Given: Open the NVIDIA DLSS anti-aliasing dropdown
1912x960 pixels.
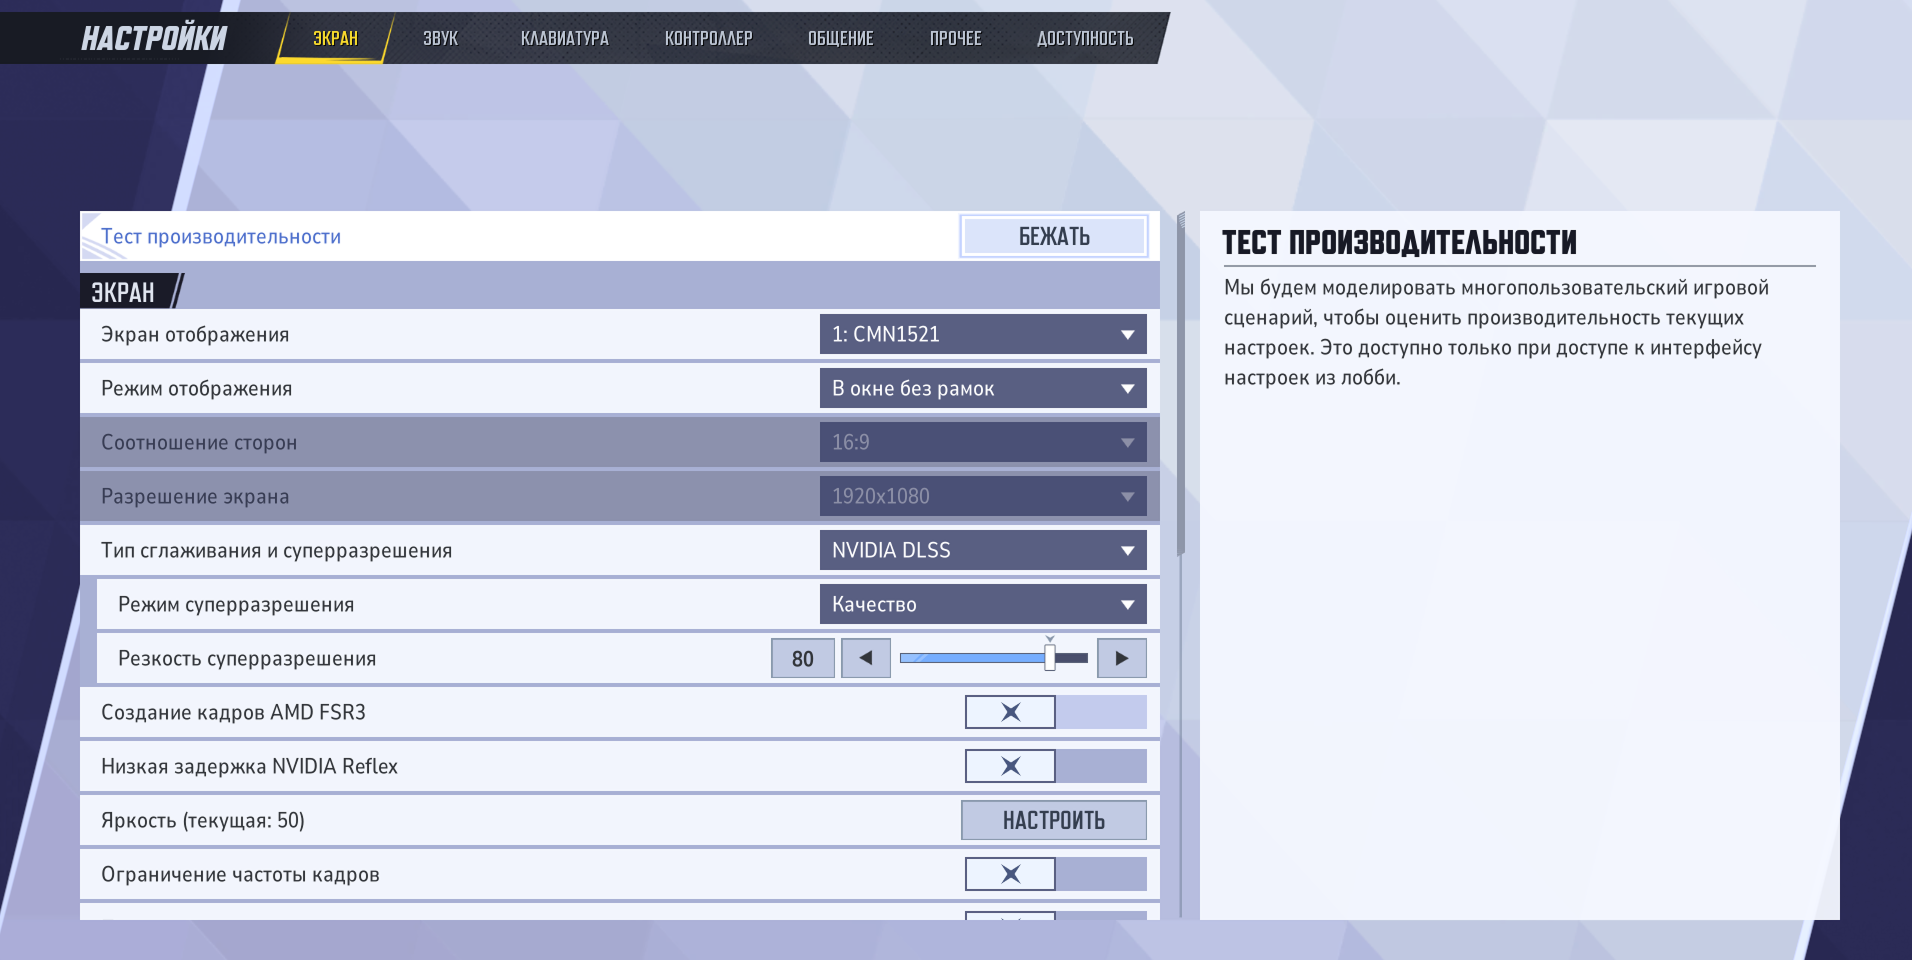Looking at the screenshot, I should [x=982, y=550].
